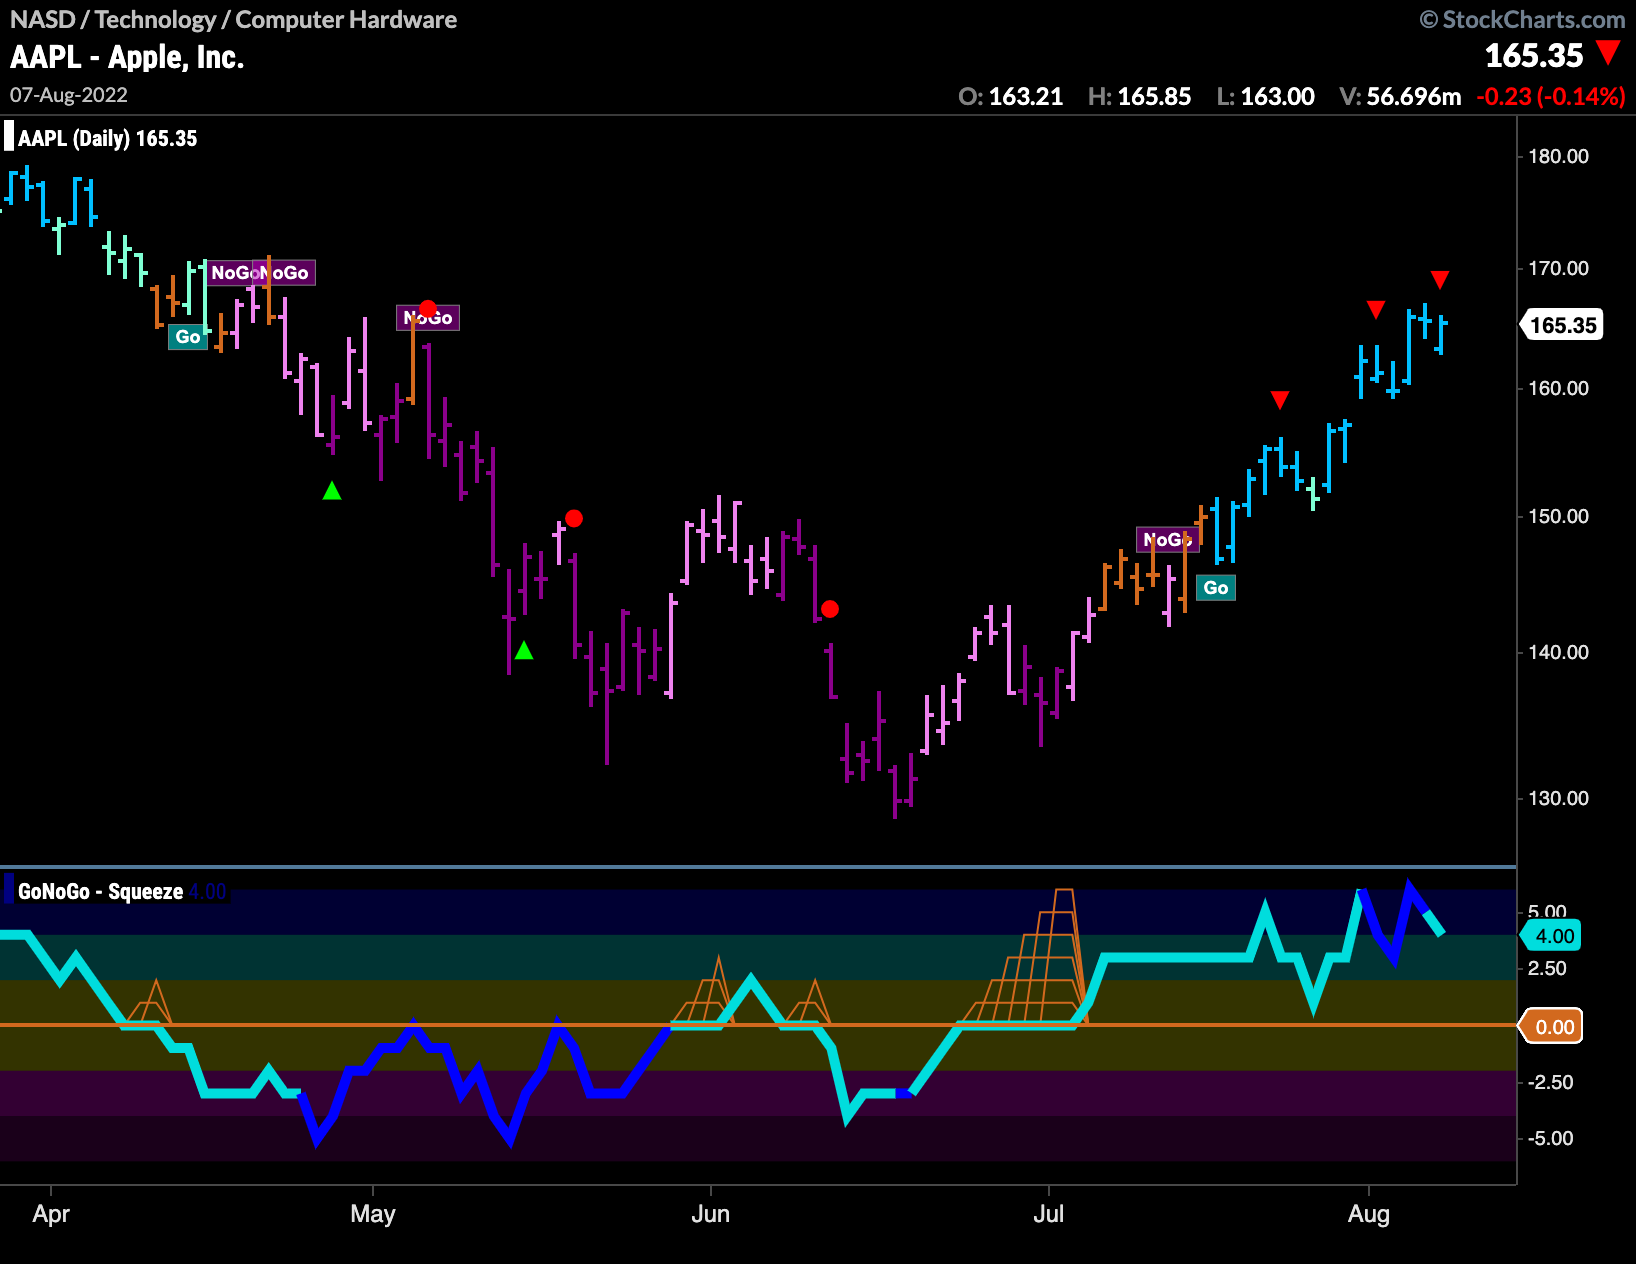
Task: Click the AAPL - Apple, Inc. title
Action: coord(127,57)
